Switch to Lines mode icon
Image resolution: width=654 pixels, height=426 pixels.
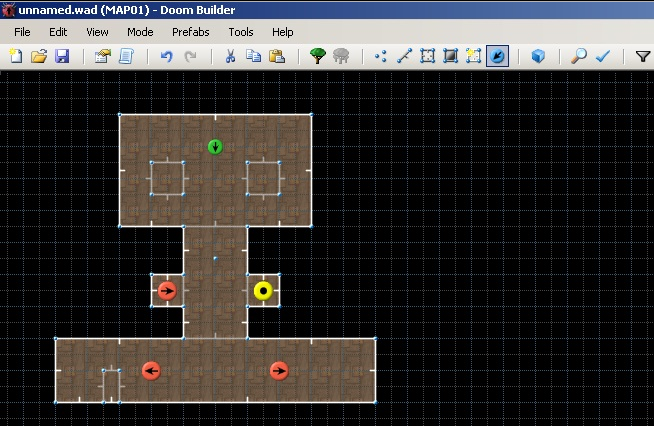[404, 55]
